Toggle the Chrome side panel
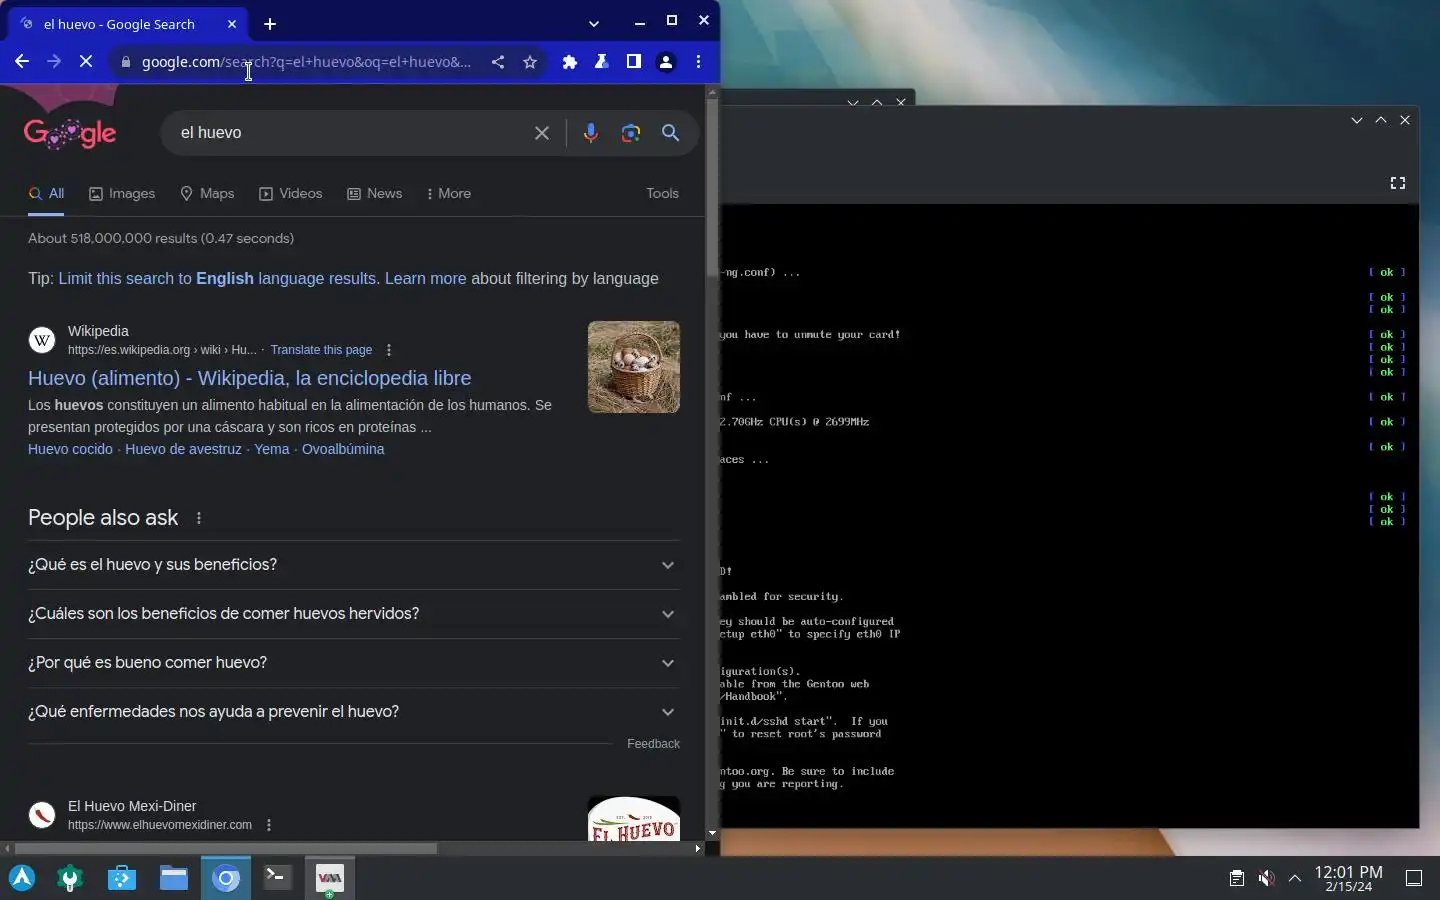The height and width of the screenshot is (900, 1440). 634,62
